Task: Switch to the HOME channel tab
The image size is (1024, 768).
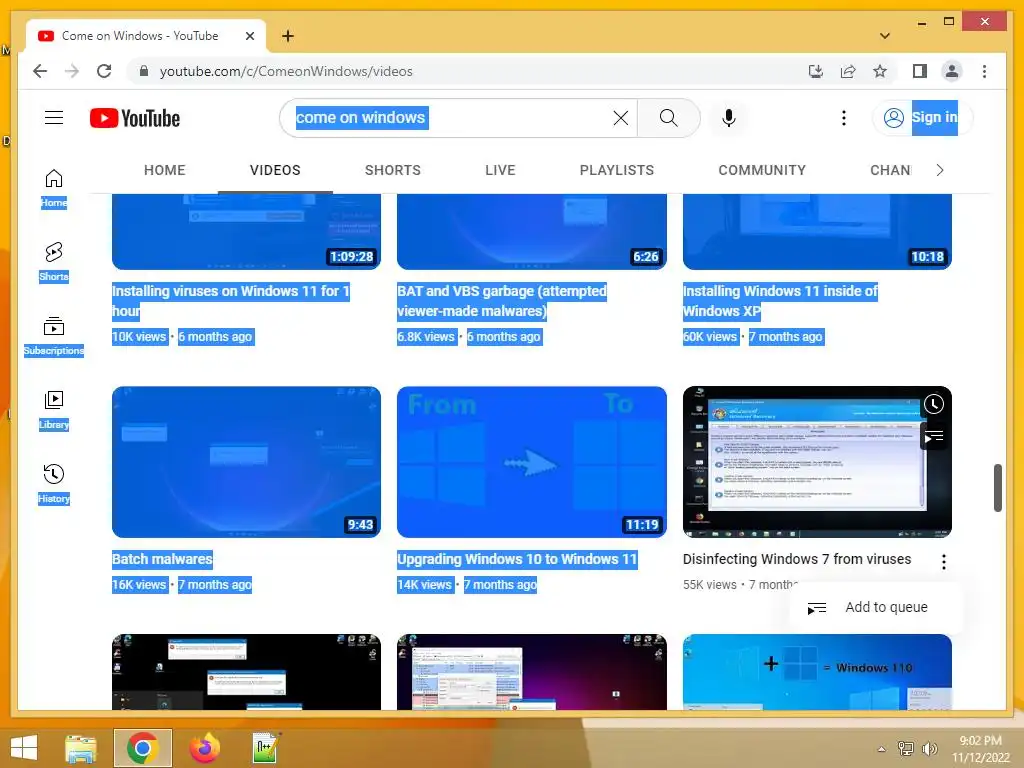Action: click(165, 170)
